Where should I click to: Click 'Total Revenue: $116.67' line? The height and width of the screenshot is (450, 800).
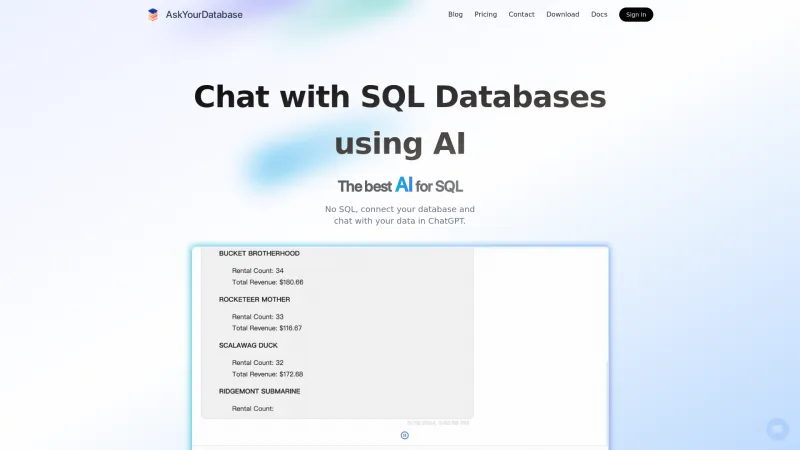[267, 328]
